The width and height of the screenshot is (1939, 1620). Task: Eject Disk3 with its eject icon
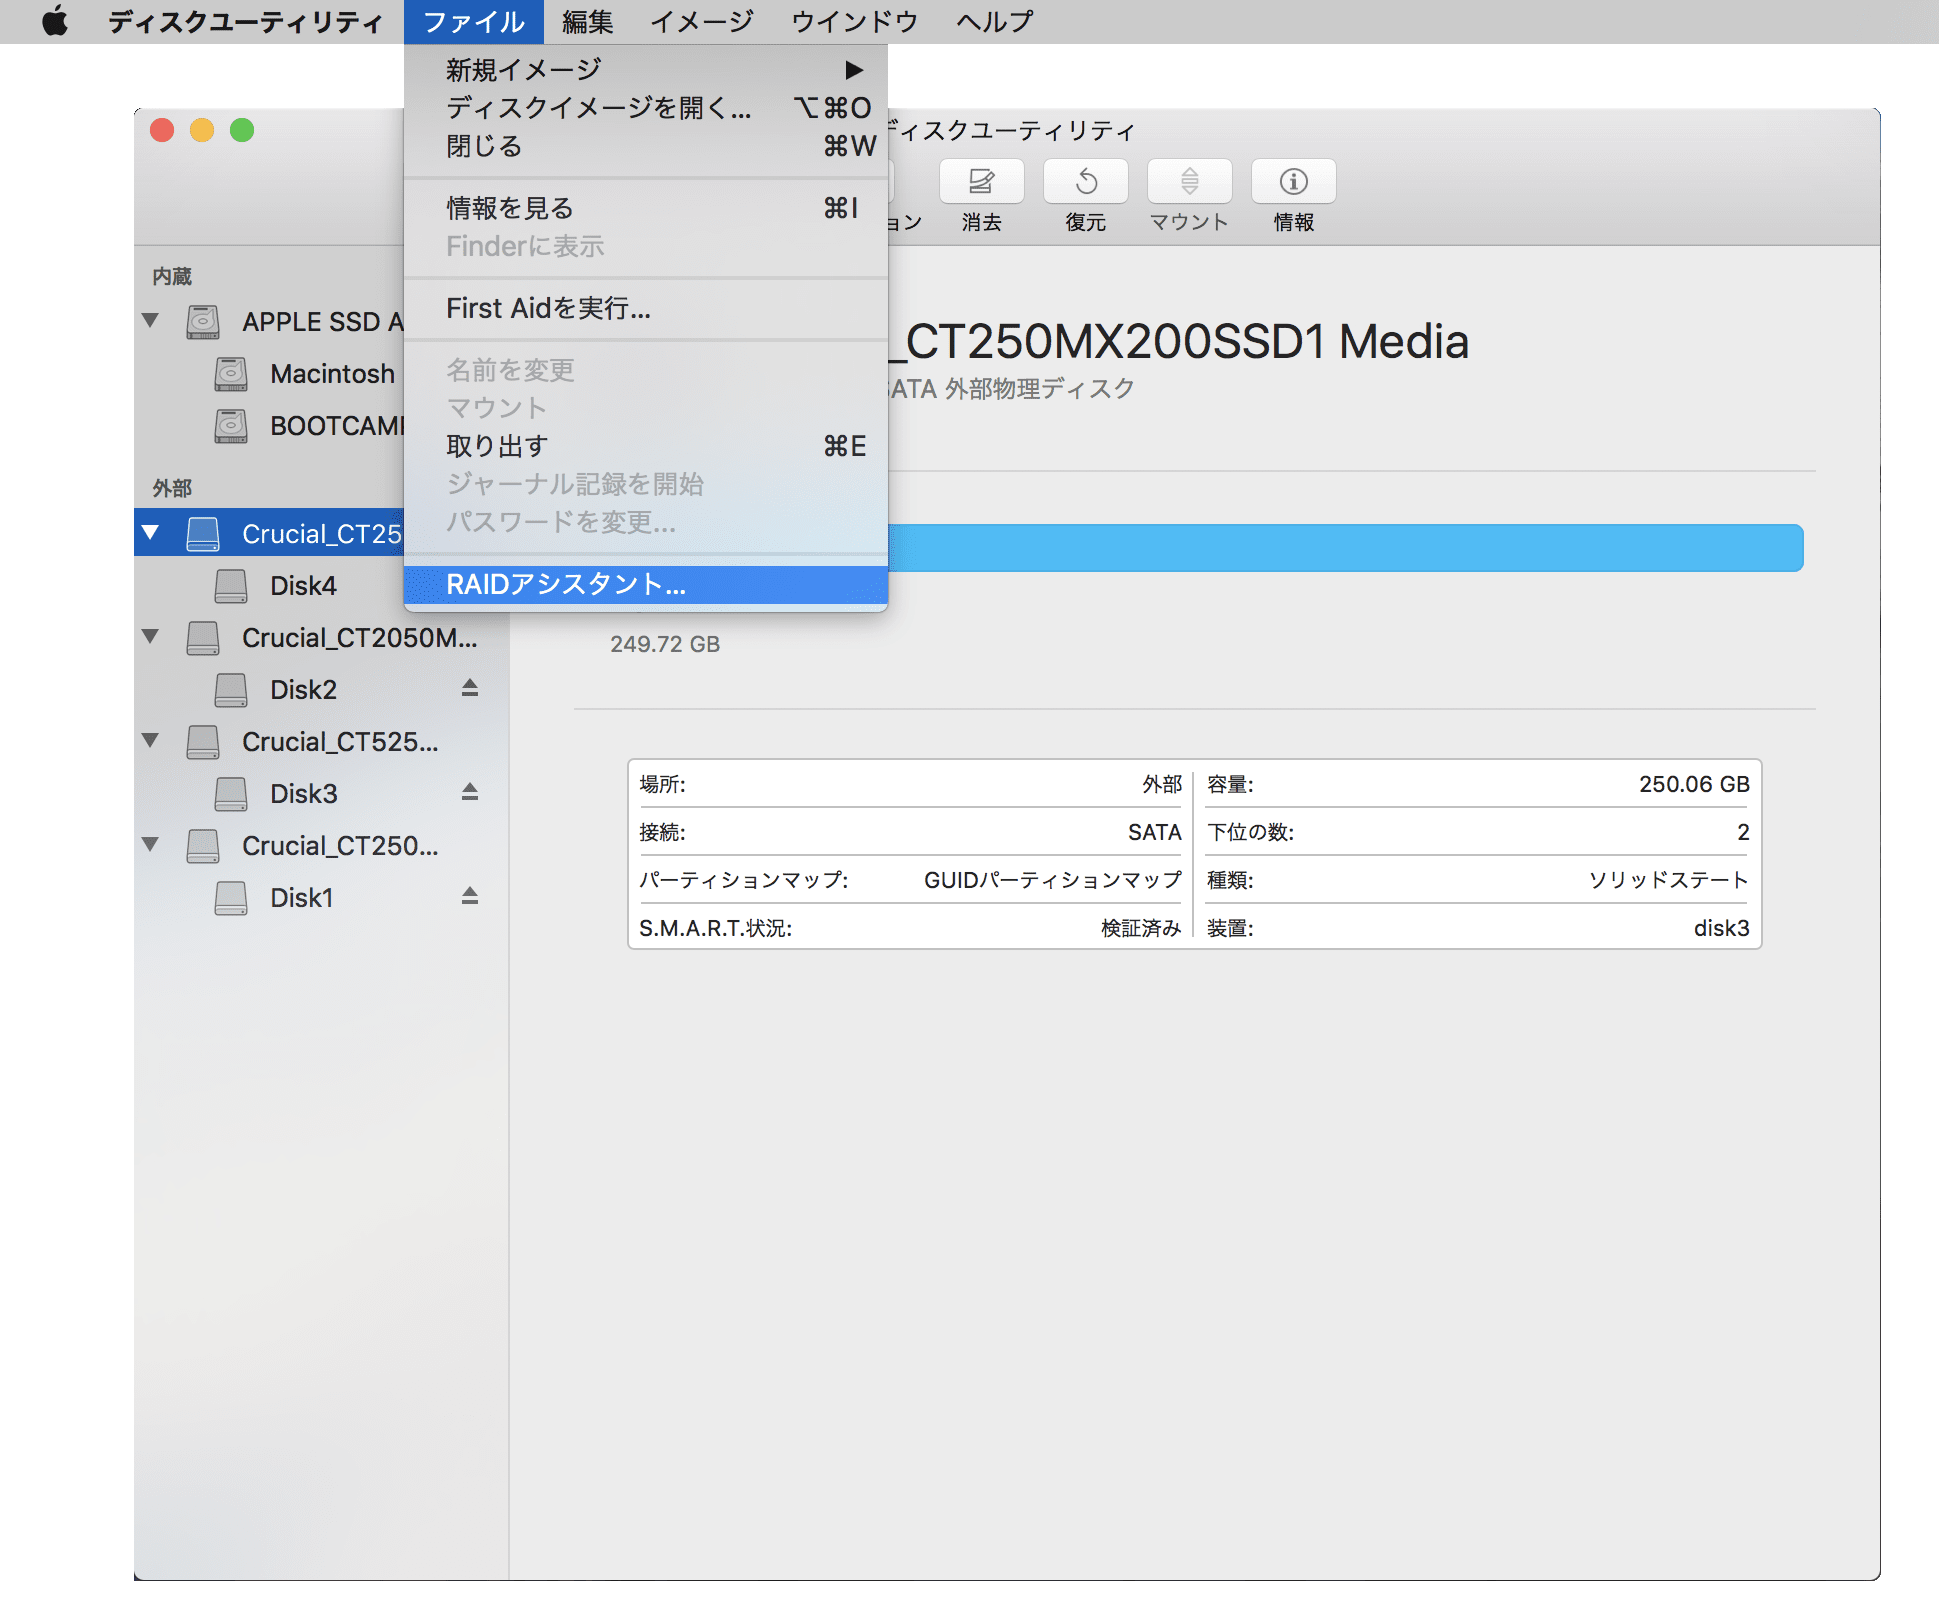point(470,792)
